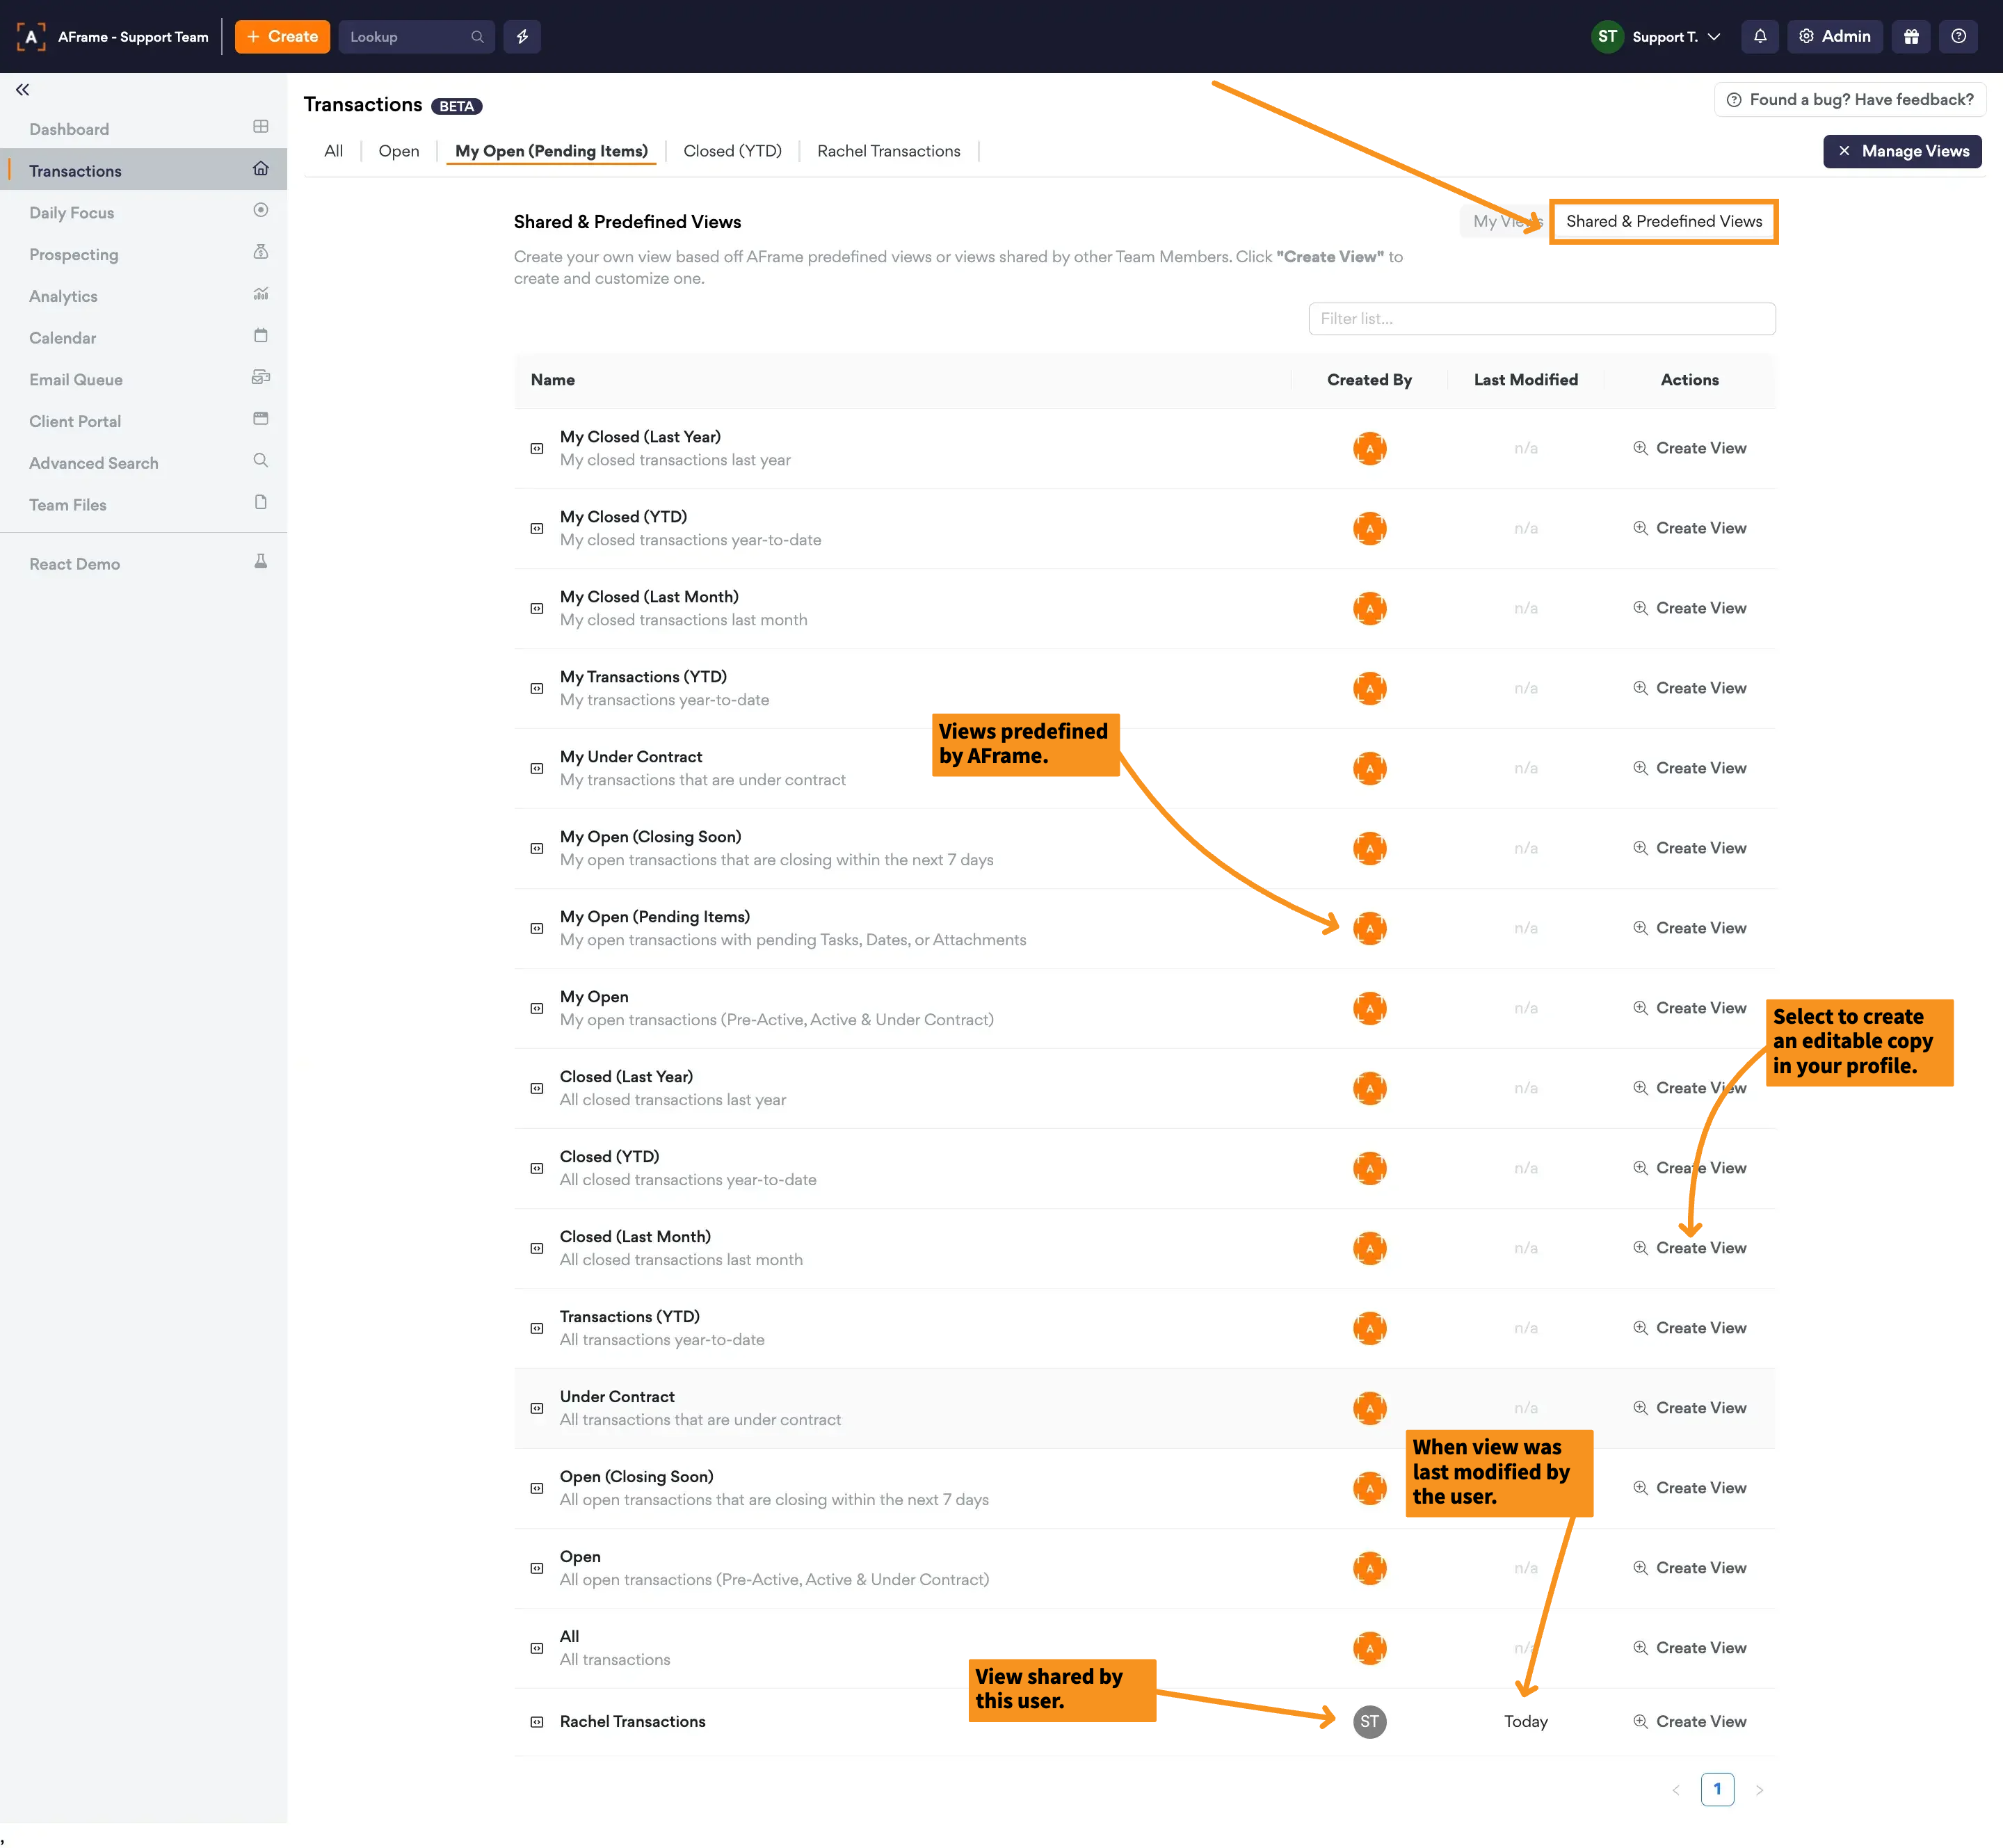The image size is (2003, 1848).
Task: Expand the Rachel Transactions row icon
Action: 537,1722
